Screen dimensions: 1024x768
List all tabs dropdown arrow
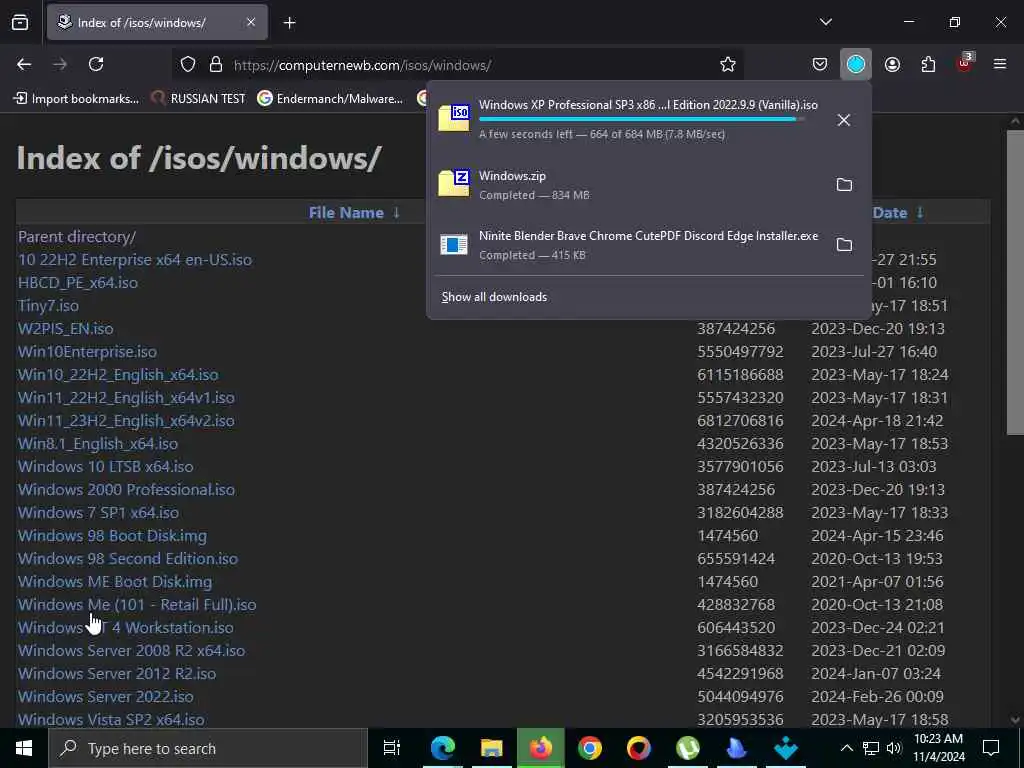825,22
